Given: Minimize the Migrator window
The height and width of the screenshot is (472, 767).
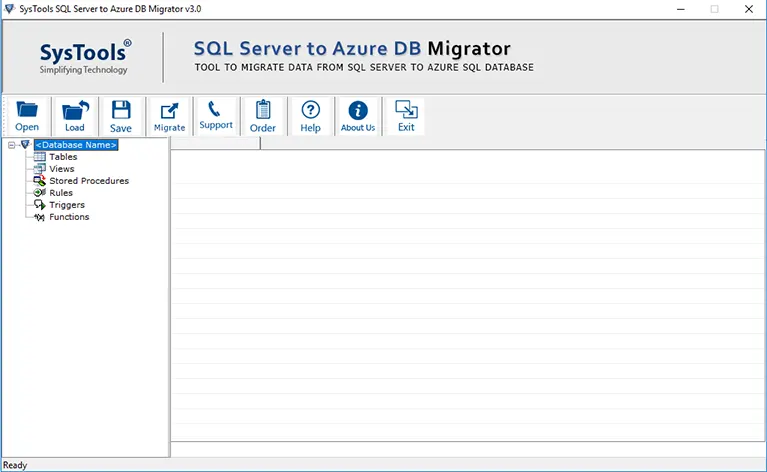Looking at the screenshot, I should pyautogui.click(x=680, y=9).
